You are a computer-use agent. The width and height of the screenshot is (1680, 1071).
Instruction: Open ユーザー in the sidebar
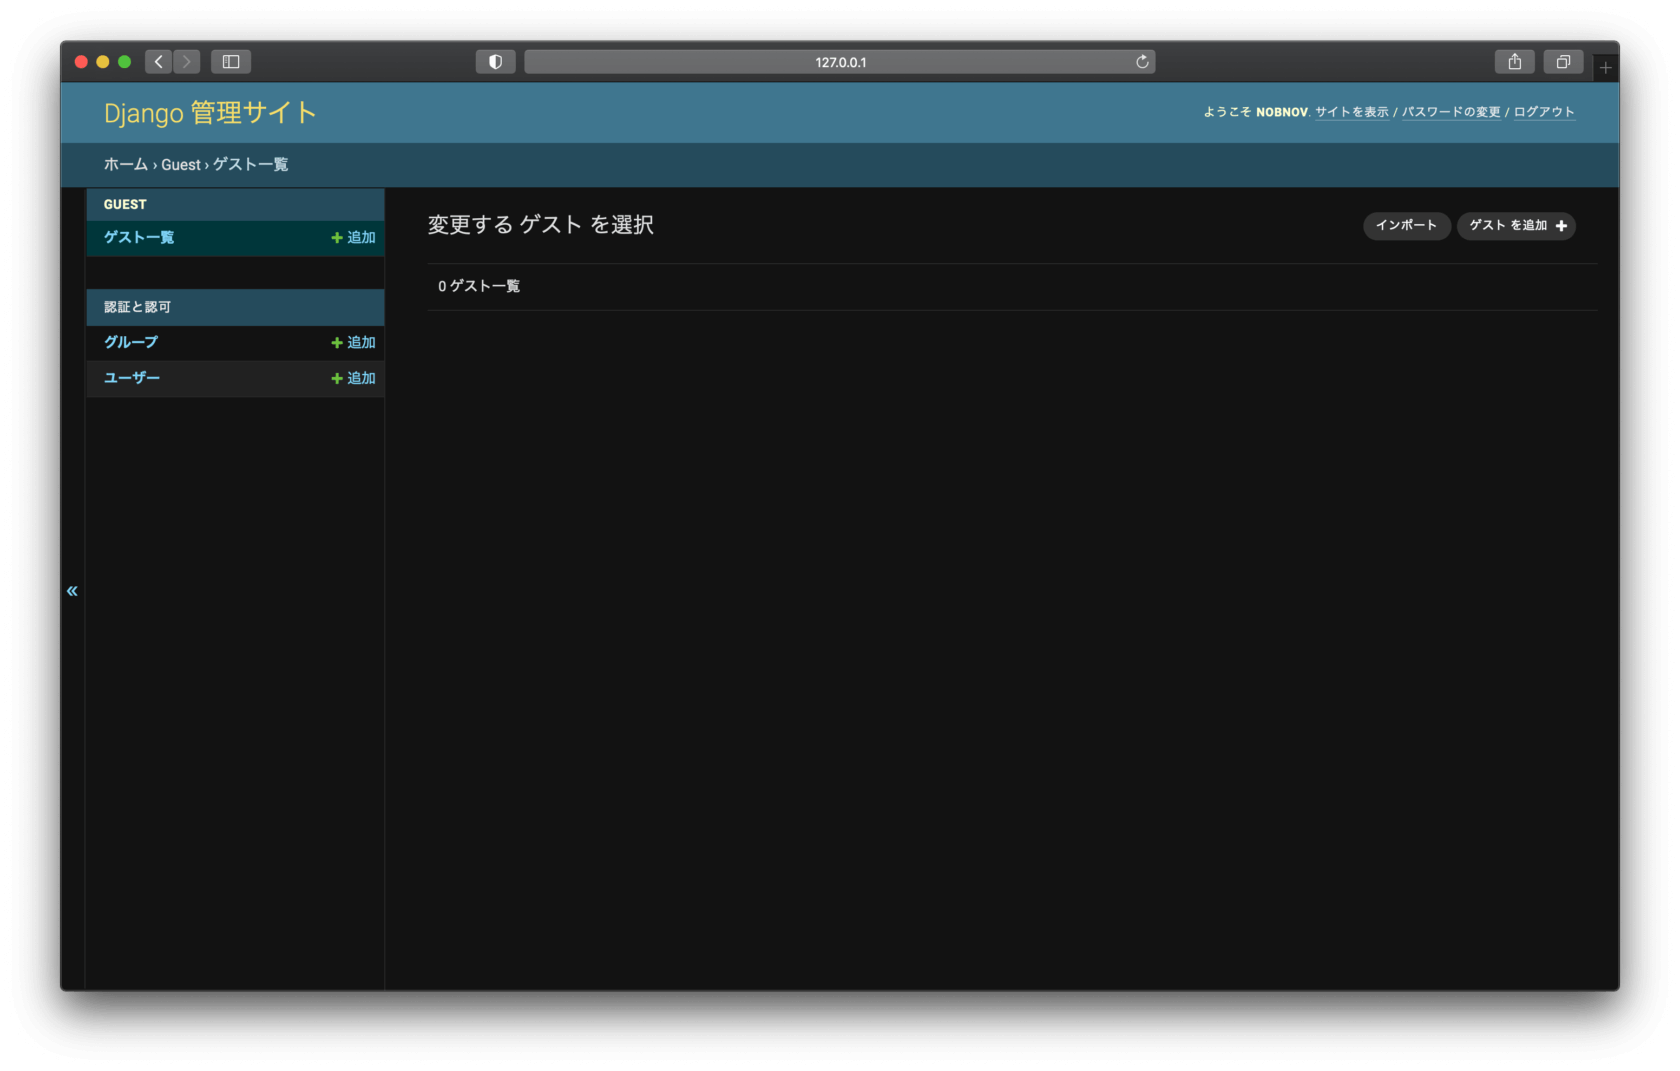click(x=132, y=378)
